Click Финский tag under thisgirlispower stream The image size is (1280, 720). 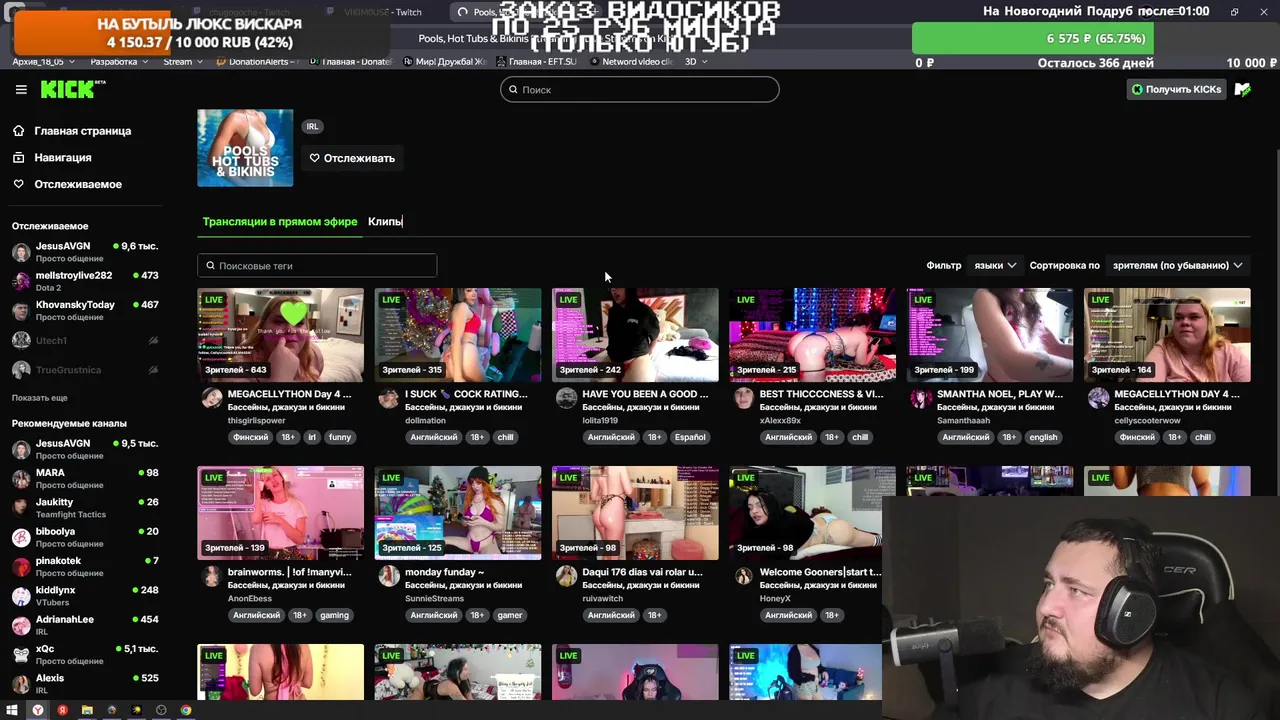click(250, 437)
